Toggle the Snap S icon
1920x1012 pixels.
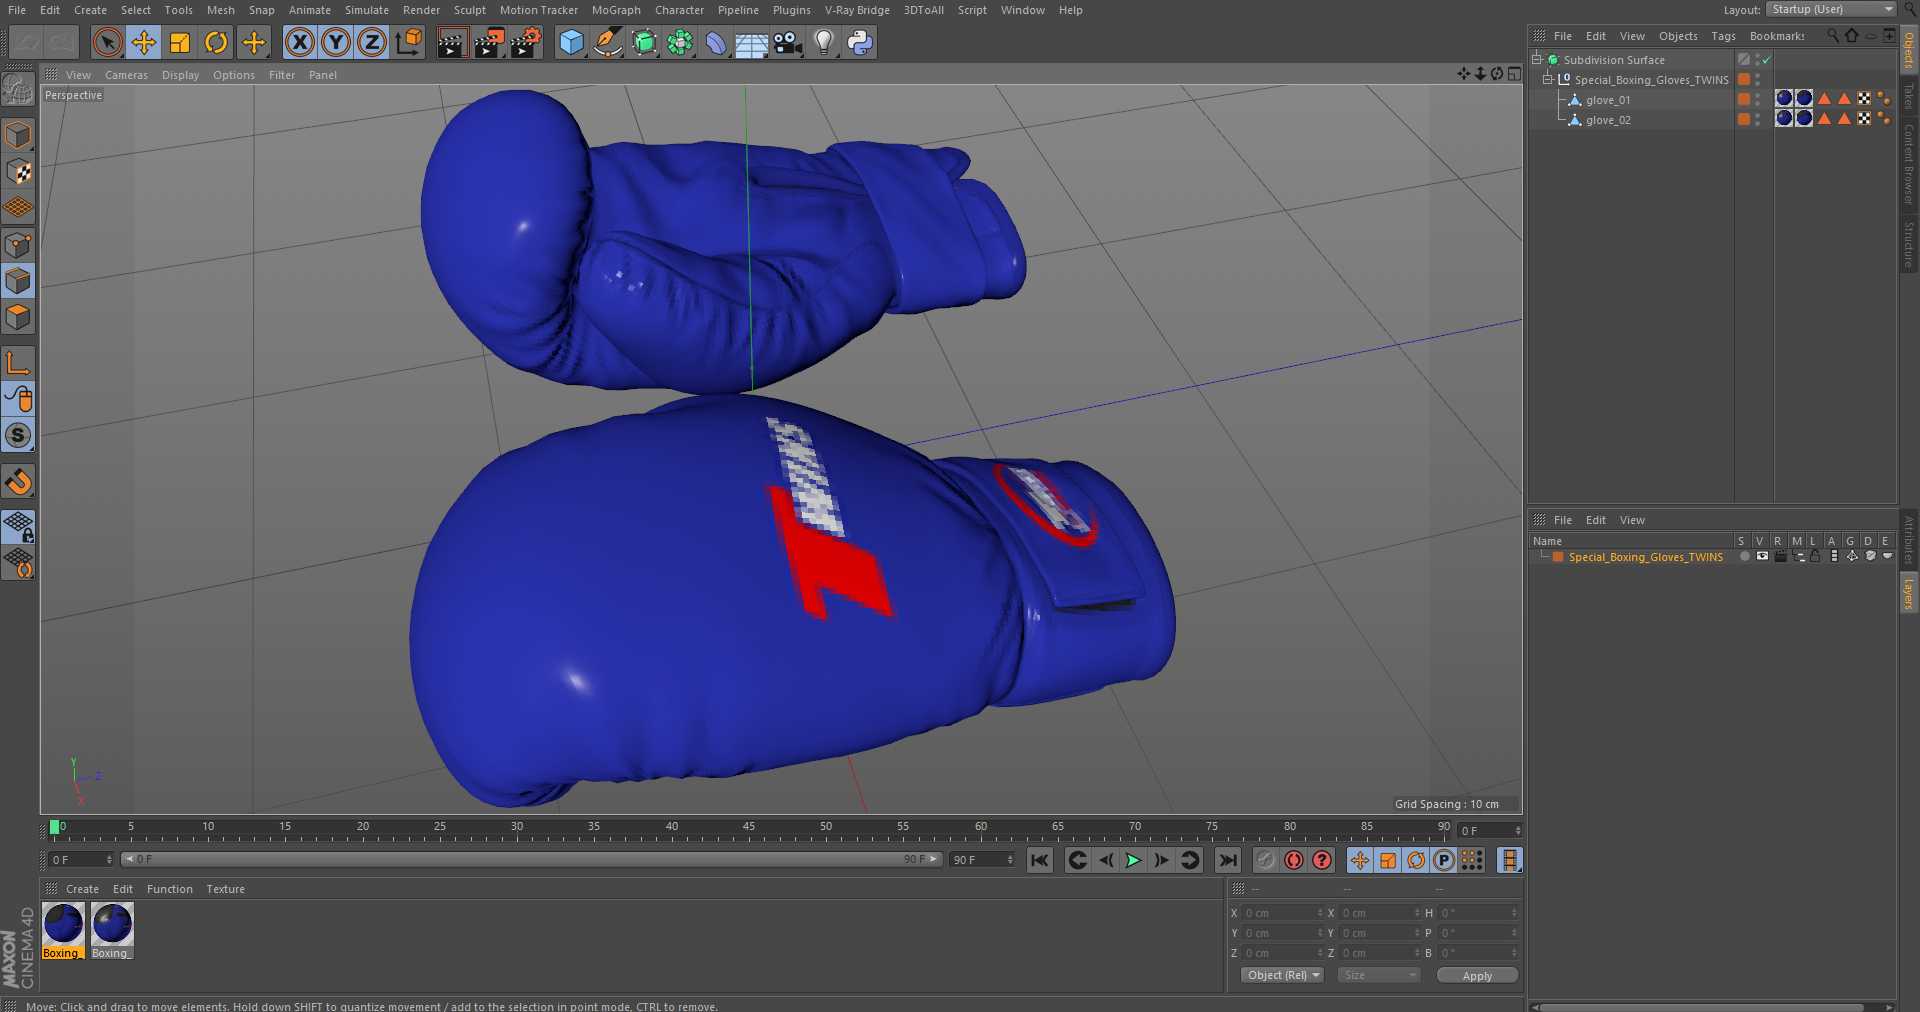coord(18,435)
